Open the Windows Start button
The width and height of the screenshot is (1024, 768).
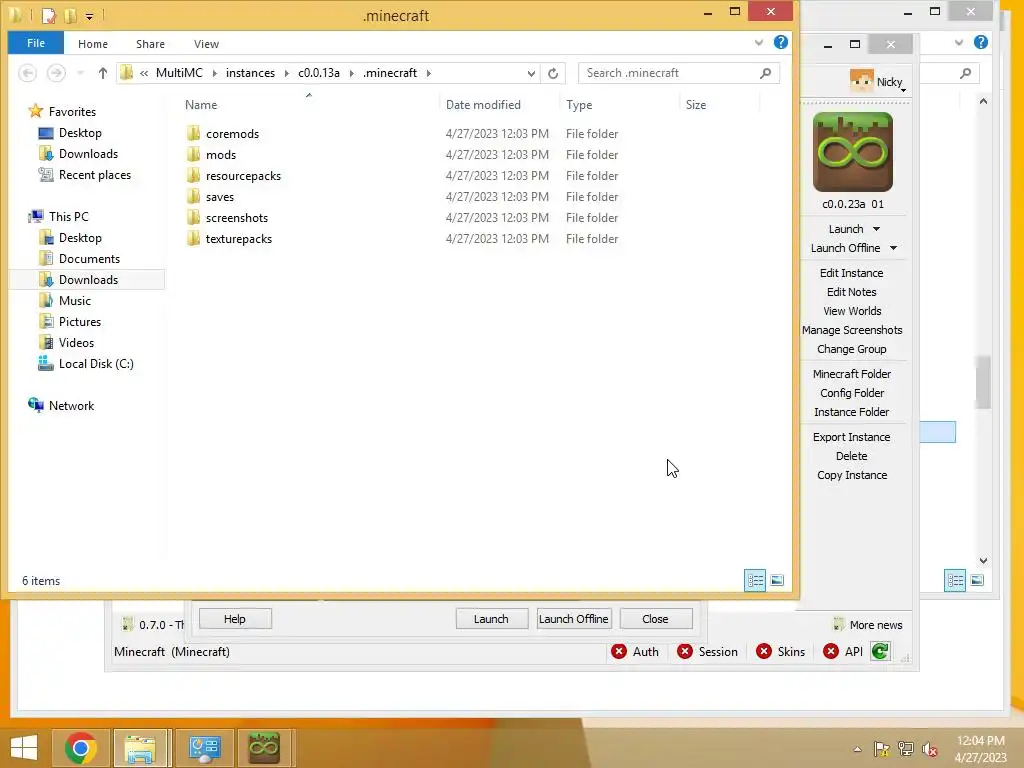tap(24, 748)
